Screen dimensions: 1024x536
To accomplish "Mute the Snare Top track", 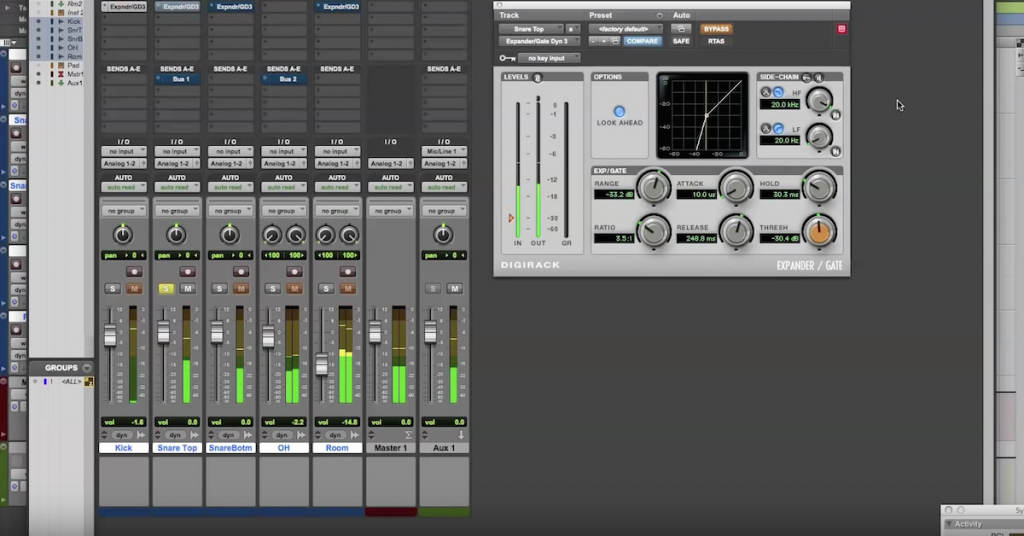I will (x=187, y=289).
